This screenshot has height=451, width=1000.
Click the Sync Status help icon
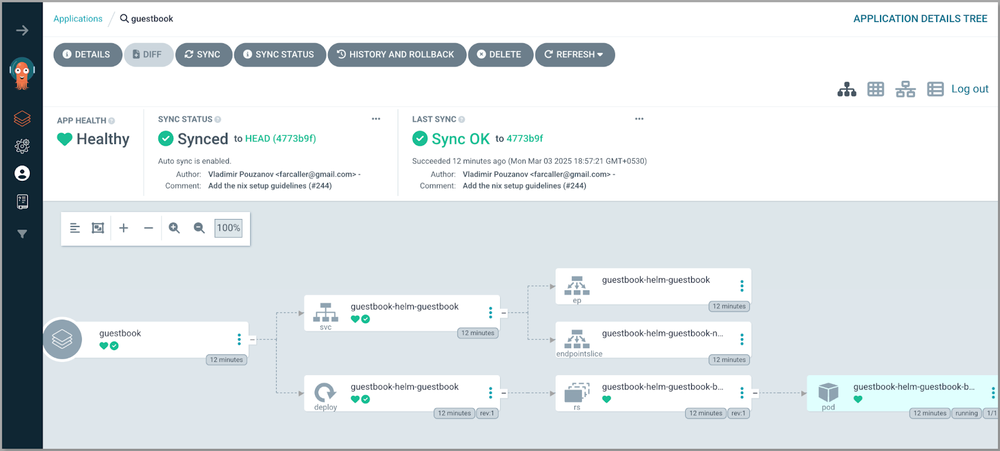(x=217, y=119)
